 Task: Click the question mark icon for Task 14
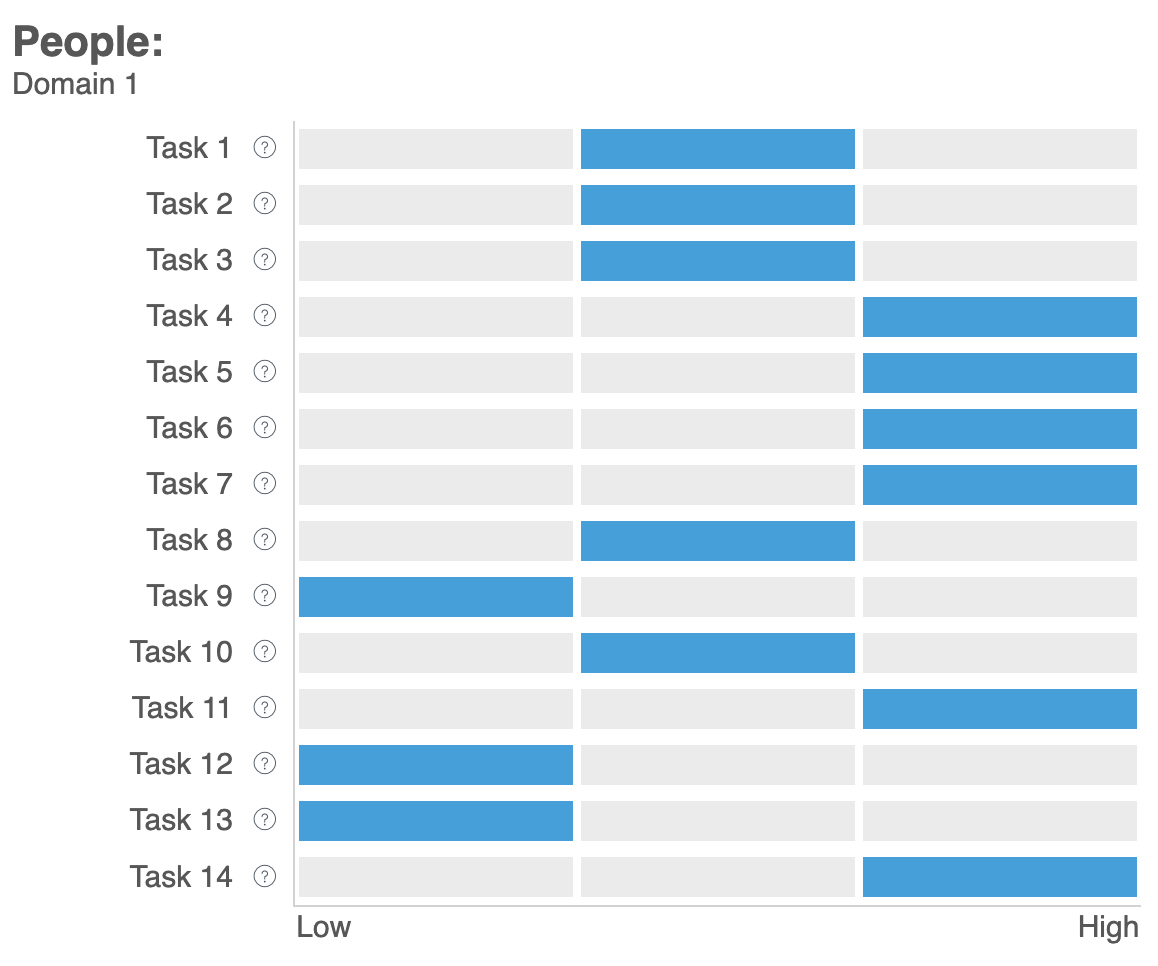click(x=264, y=877)
